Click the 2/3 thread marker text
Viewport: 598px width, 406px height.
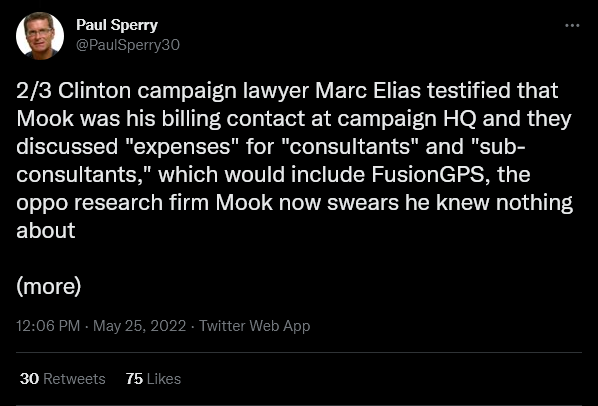[34, 91]
